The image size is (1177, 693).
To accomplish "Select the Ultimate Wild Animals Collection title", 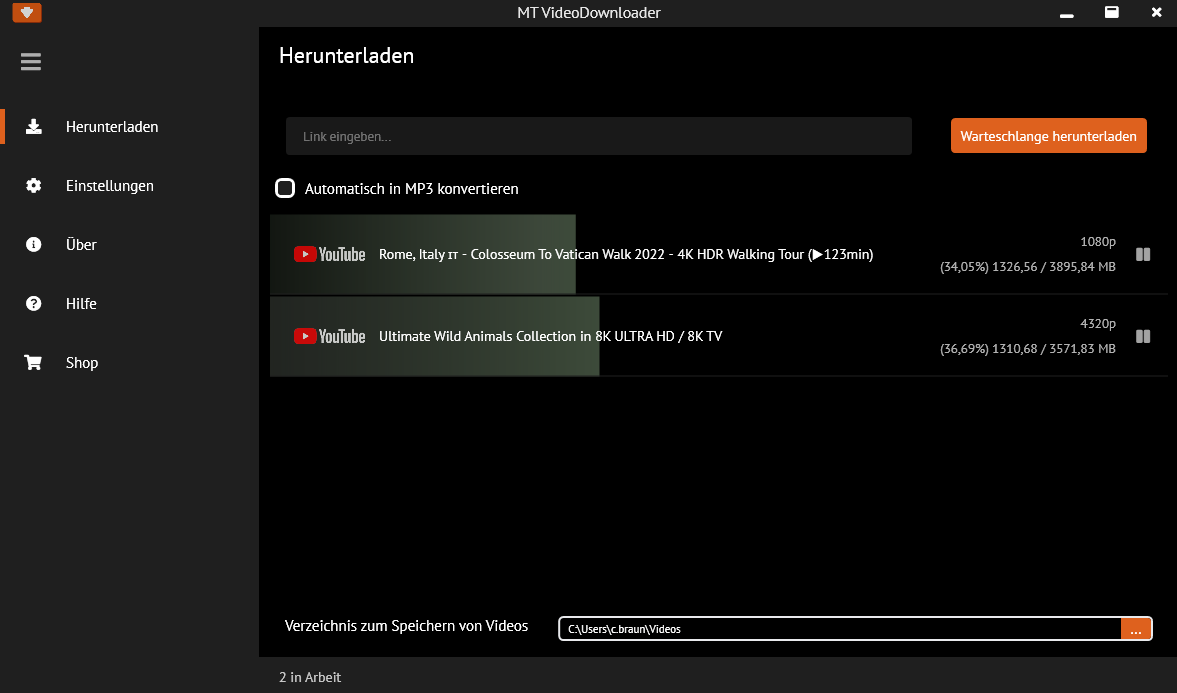I will click(550, 337).
